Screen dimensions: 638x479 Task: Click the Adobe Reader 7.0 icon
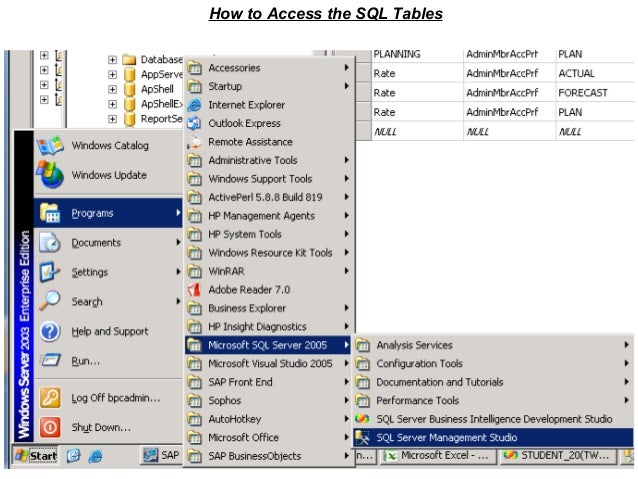[x=194, y=290]
